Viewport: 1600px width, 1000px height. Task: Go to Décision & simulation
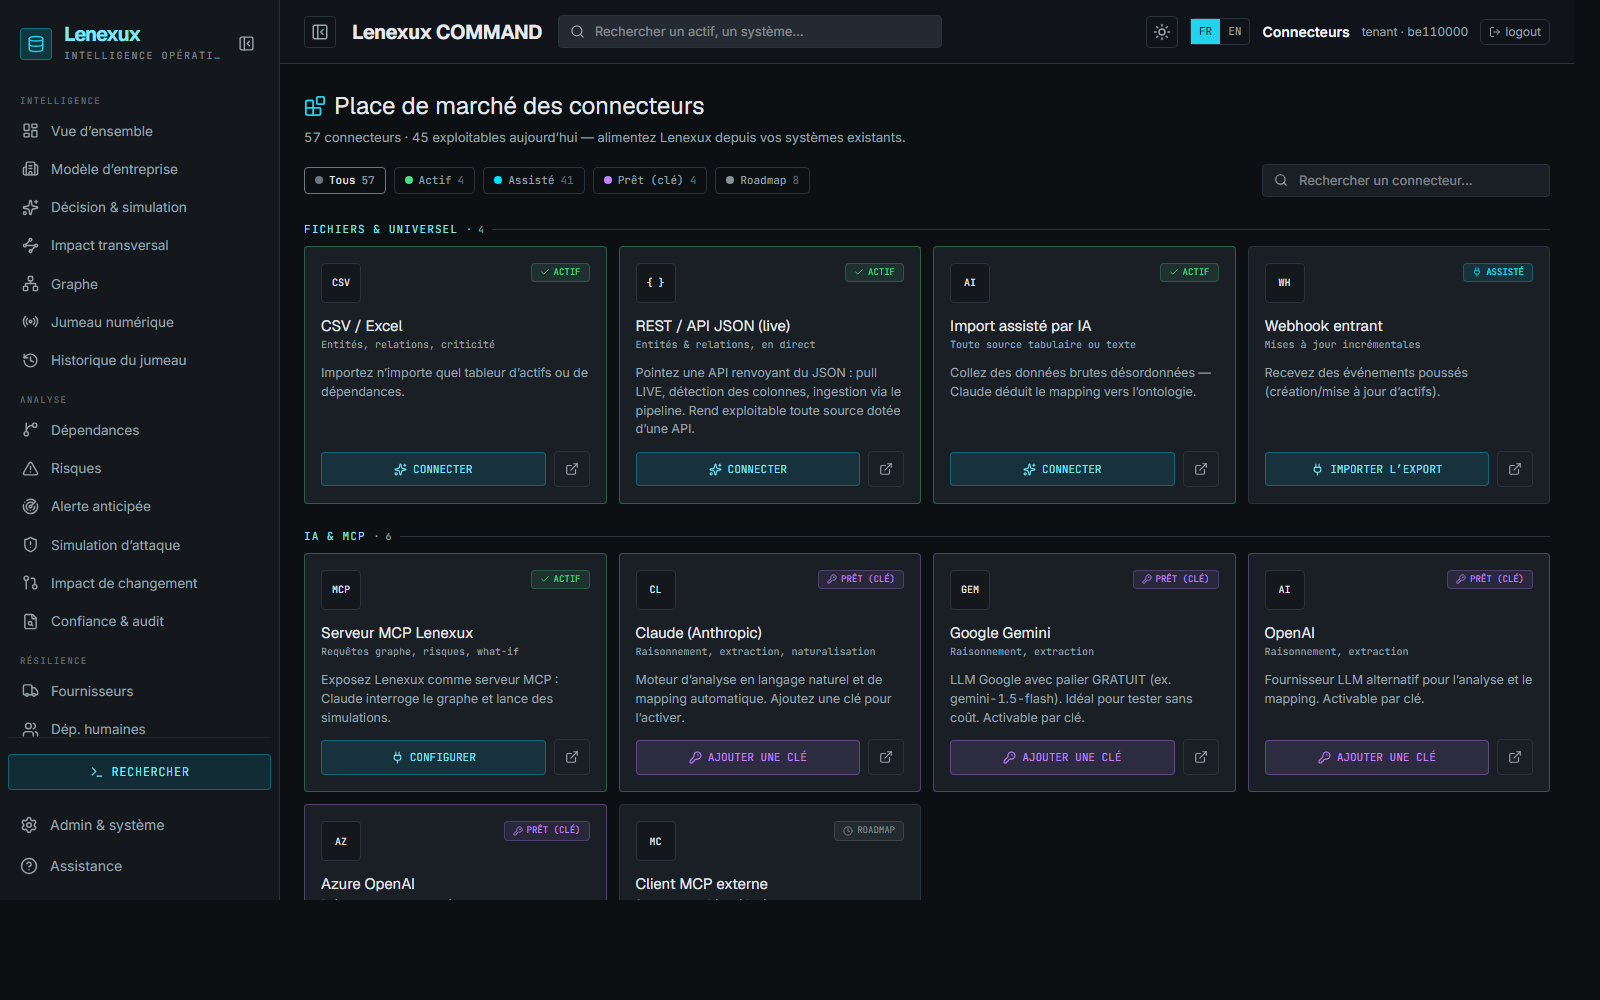point(139,207)
